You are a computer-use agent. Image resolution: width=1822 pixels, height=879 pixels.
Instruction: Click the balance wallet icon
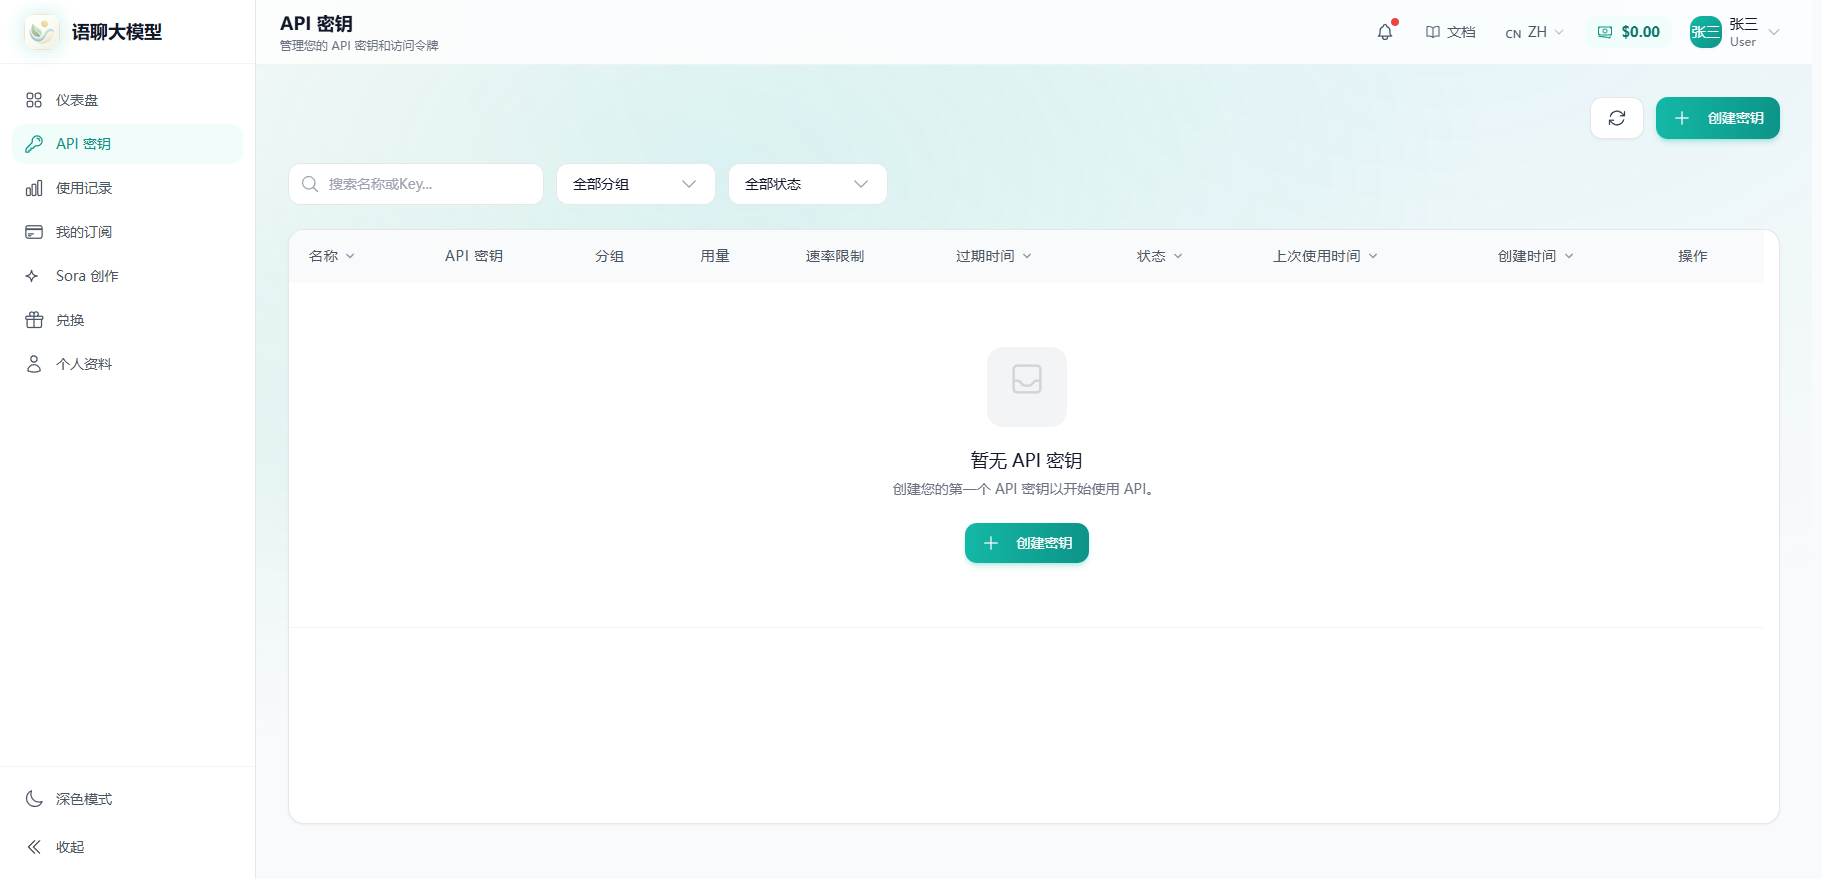click(x=1605, y=32)
